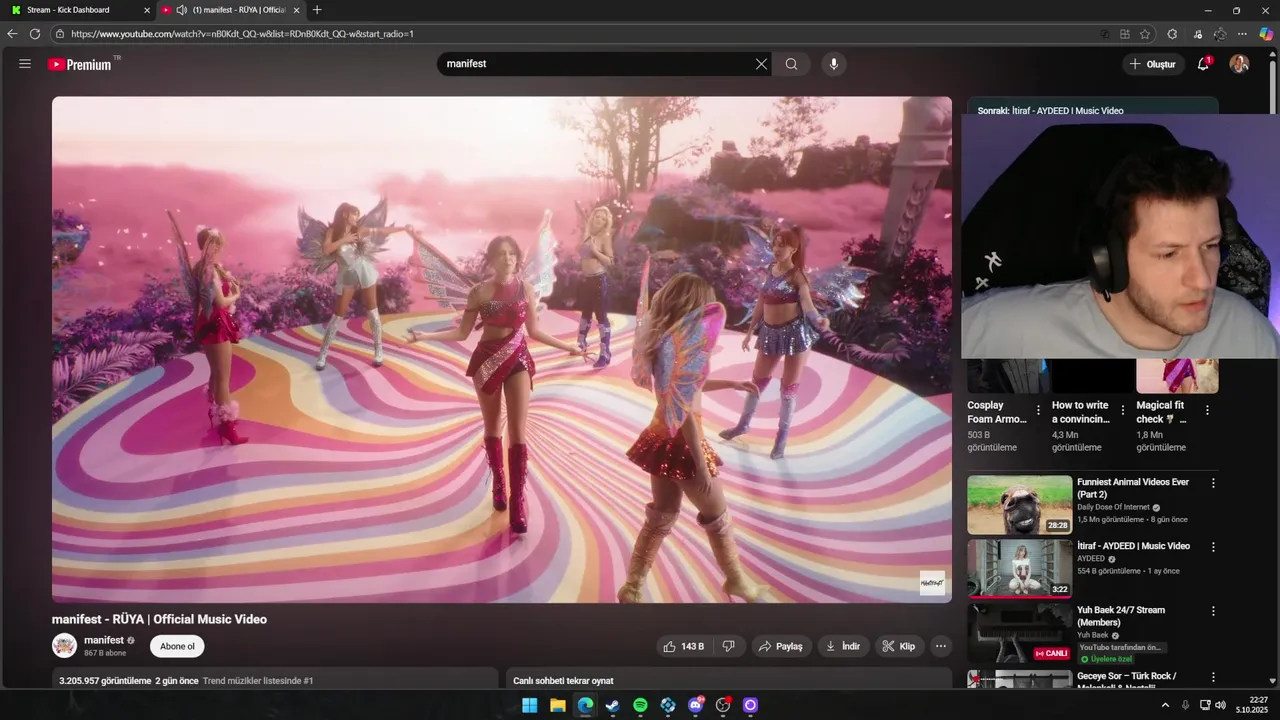This screenshot has height=720, width=1280.
Task: Close the manifest YouTube tab
Action: pos(296,10)
